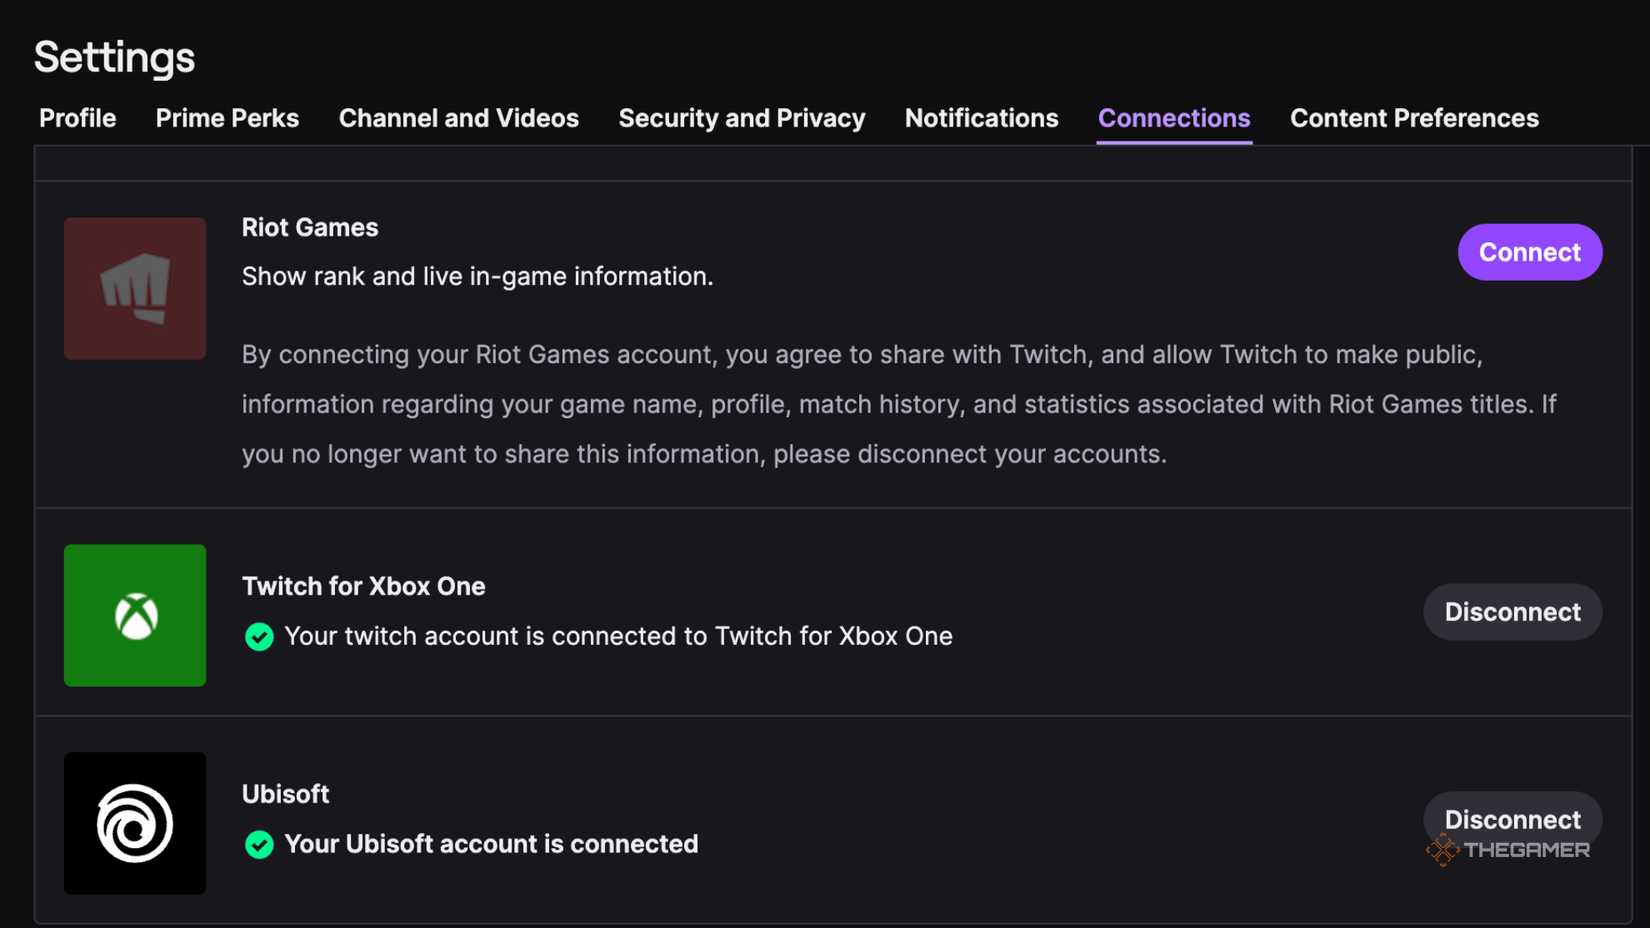Disconnect the Ubisoft account

(1513, 819)
